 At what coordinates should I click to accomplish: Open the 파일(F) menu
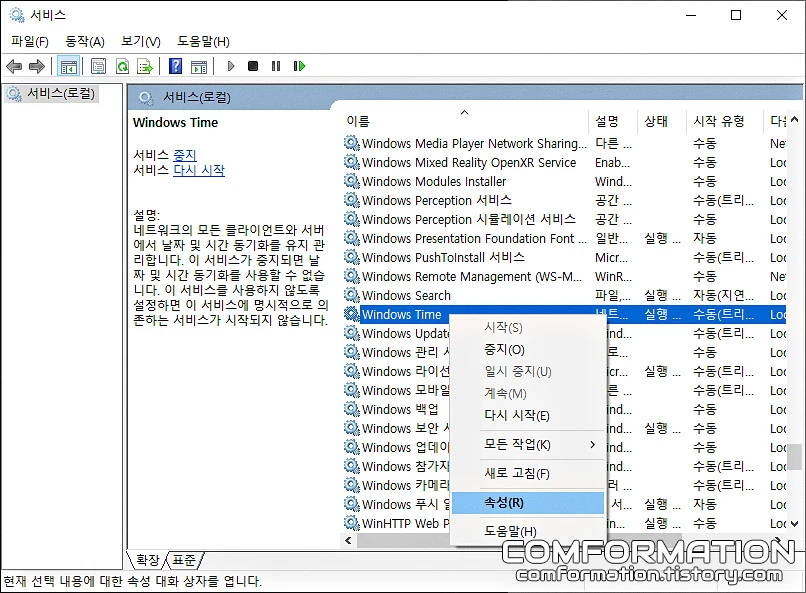[30, 42]
